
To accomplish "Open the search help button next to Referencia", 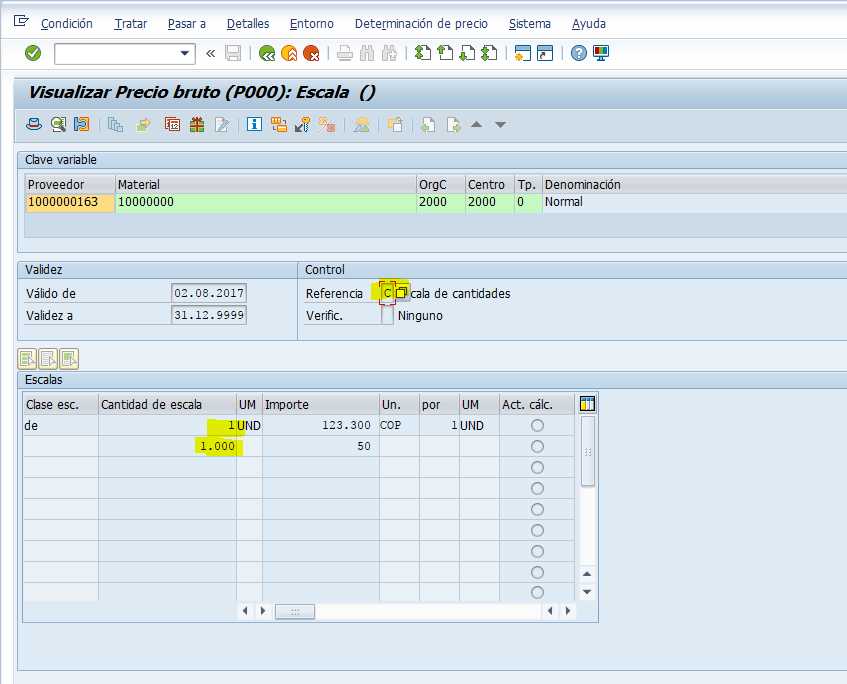I will pos(401,293).
